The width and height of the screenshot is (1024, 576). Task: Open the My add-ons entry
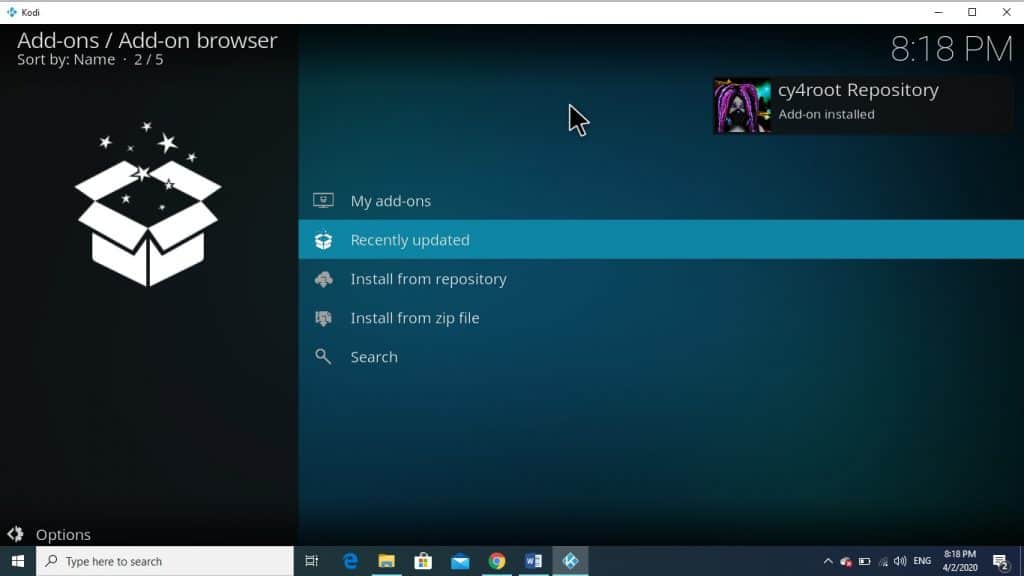[661, 200]
